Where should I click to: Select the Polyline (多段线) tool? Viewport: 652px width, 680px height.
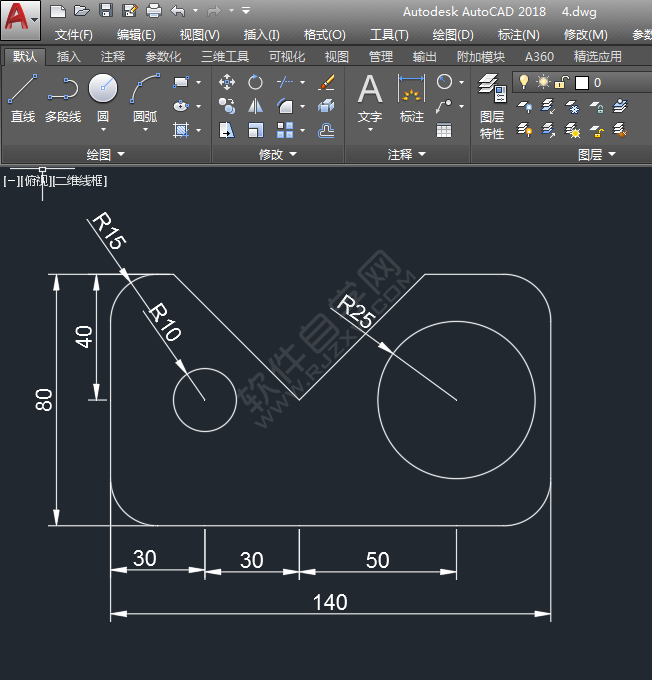pos(62,97)
